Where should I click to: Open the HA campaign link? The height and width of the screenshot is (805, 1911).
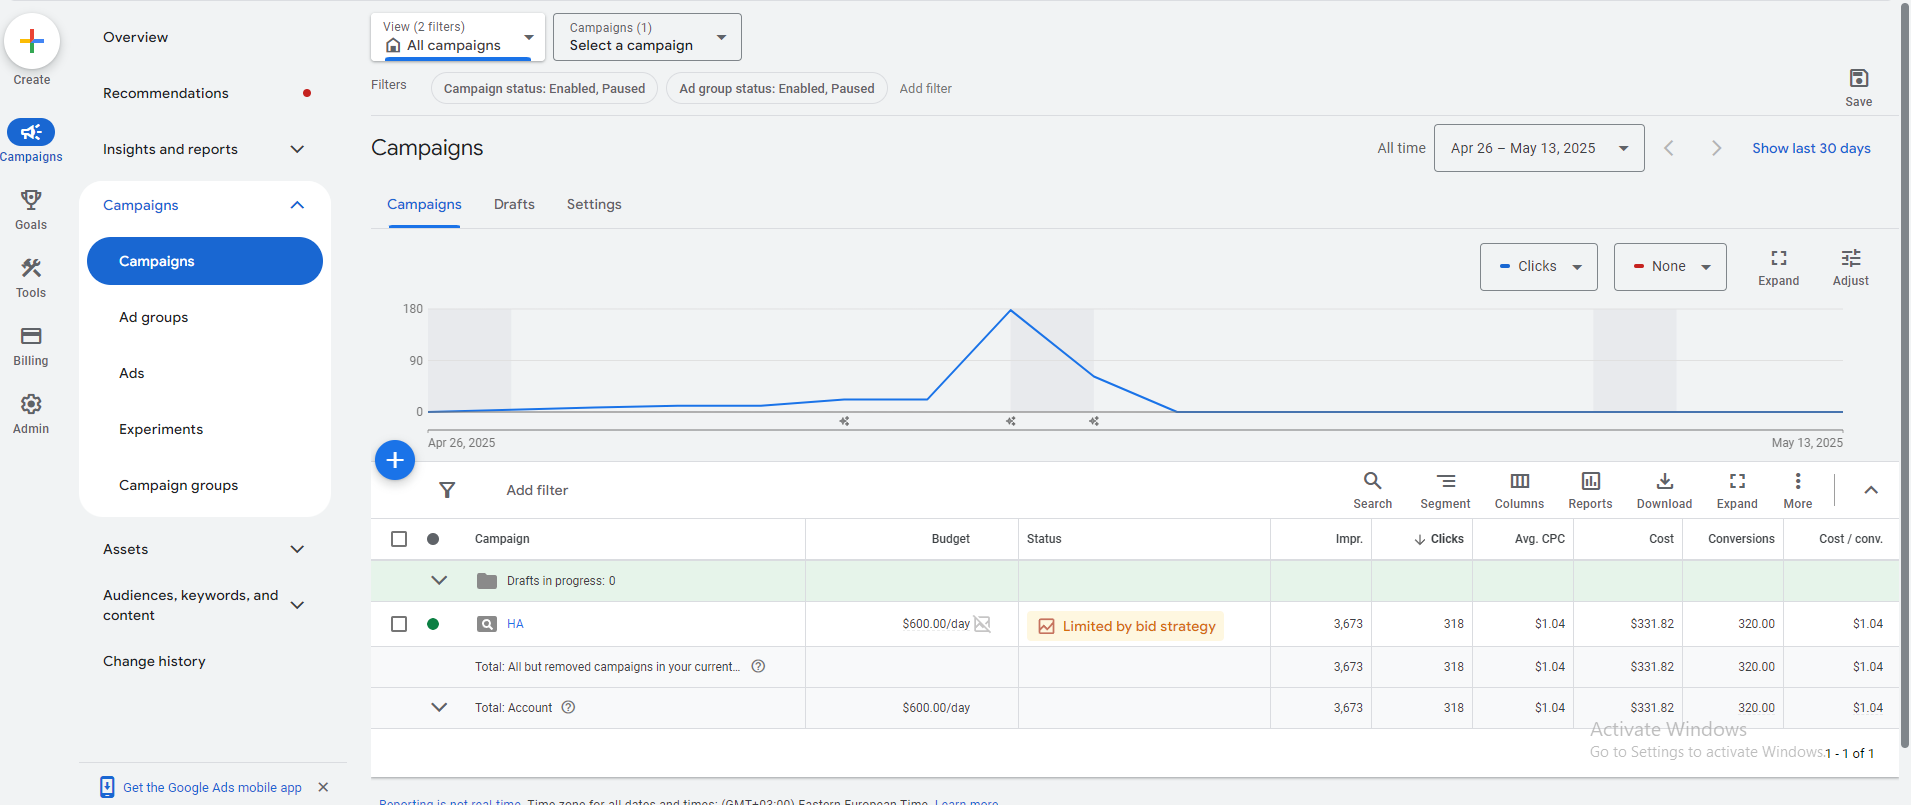[x=515, y=624]
